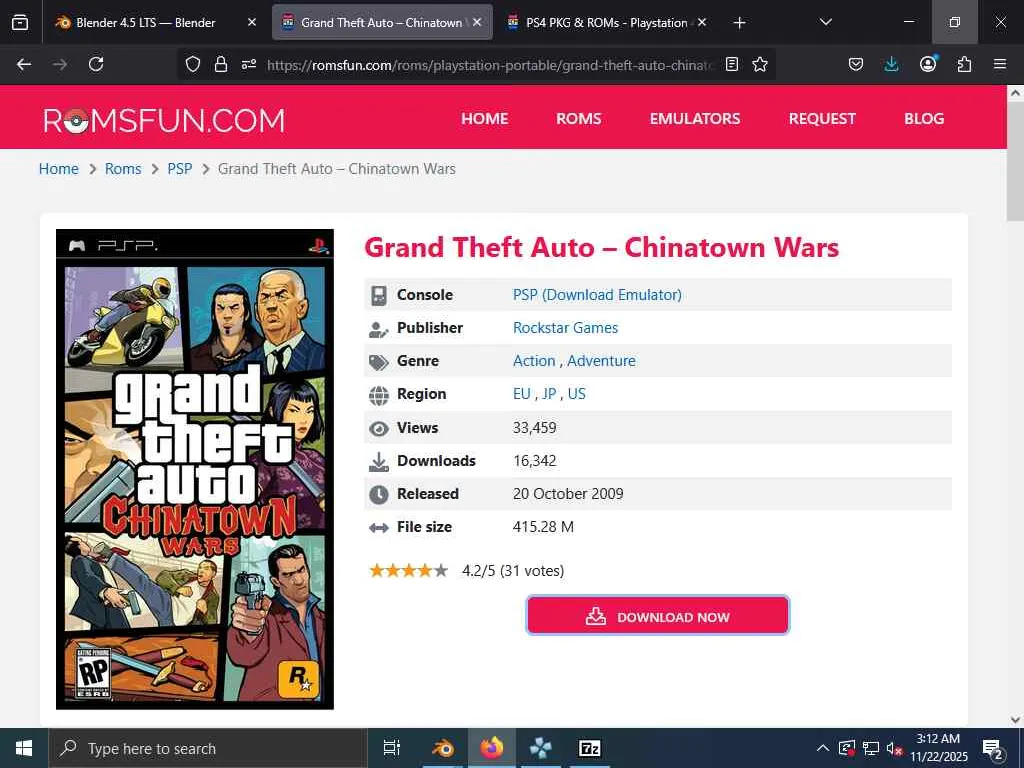Bookmark this page with the star icon
This screenshot has width=1024, height=768.
[x=760, y=64]
